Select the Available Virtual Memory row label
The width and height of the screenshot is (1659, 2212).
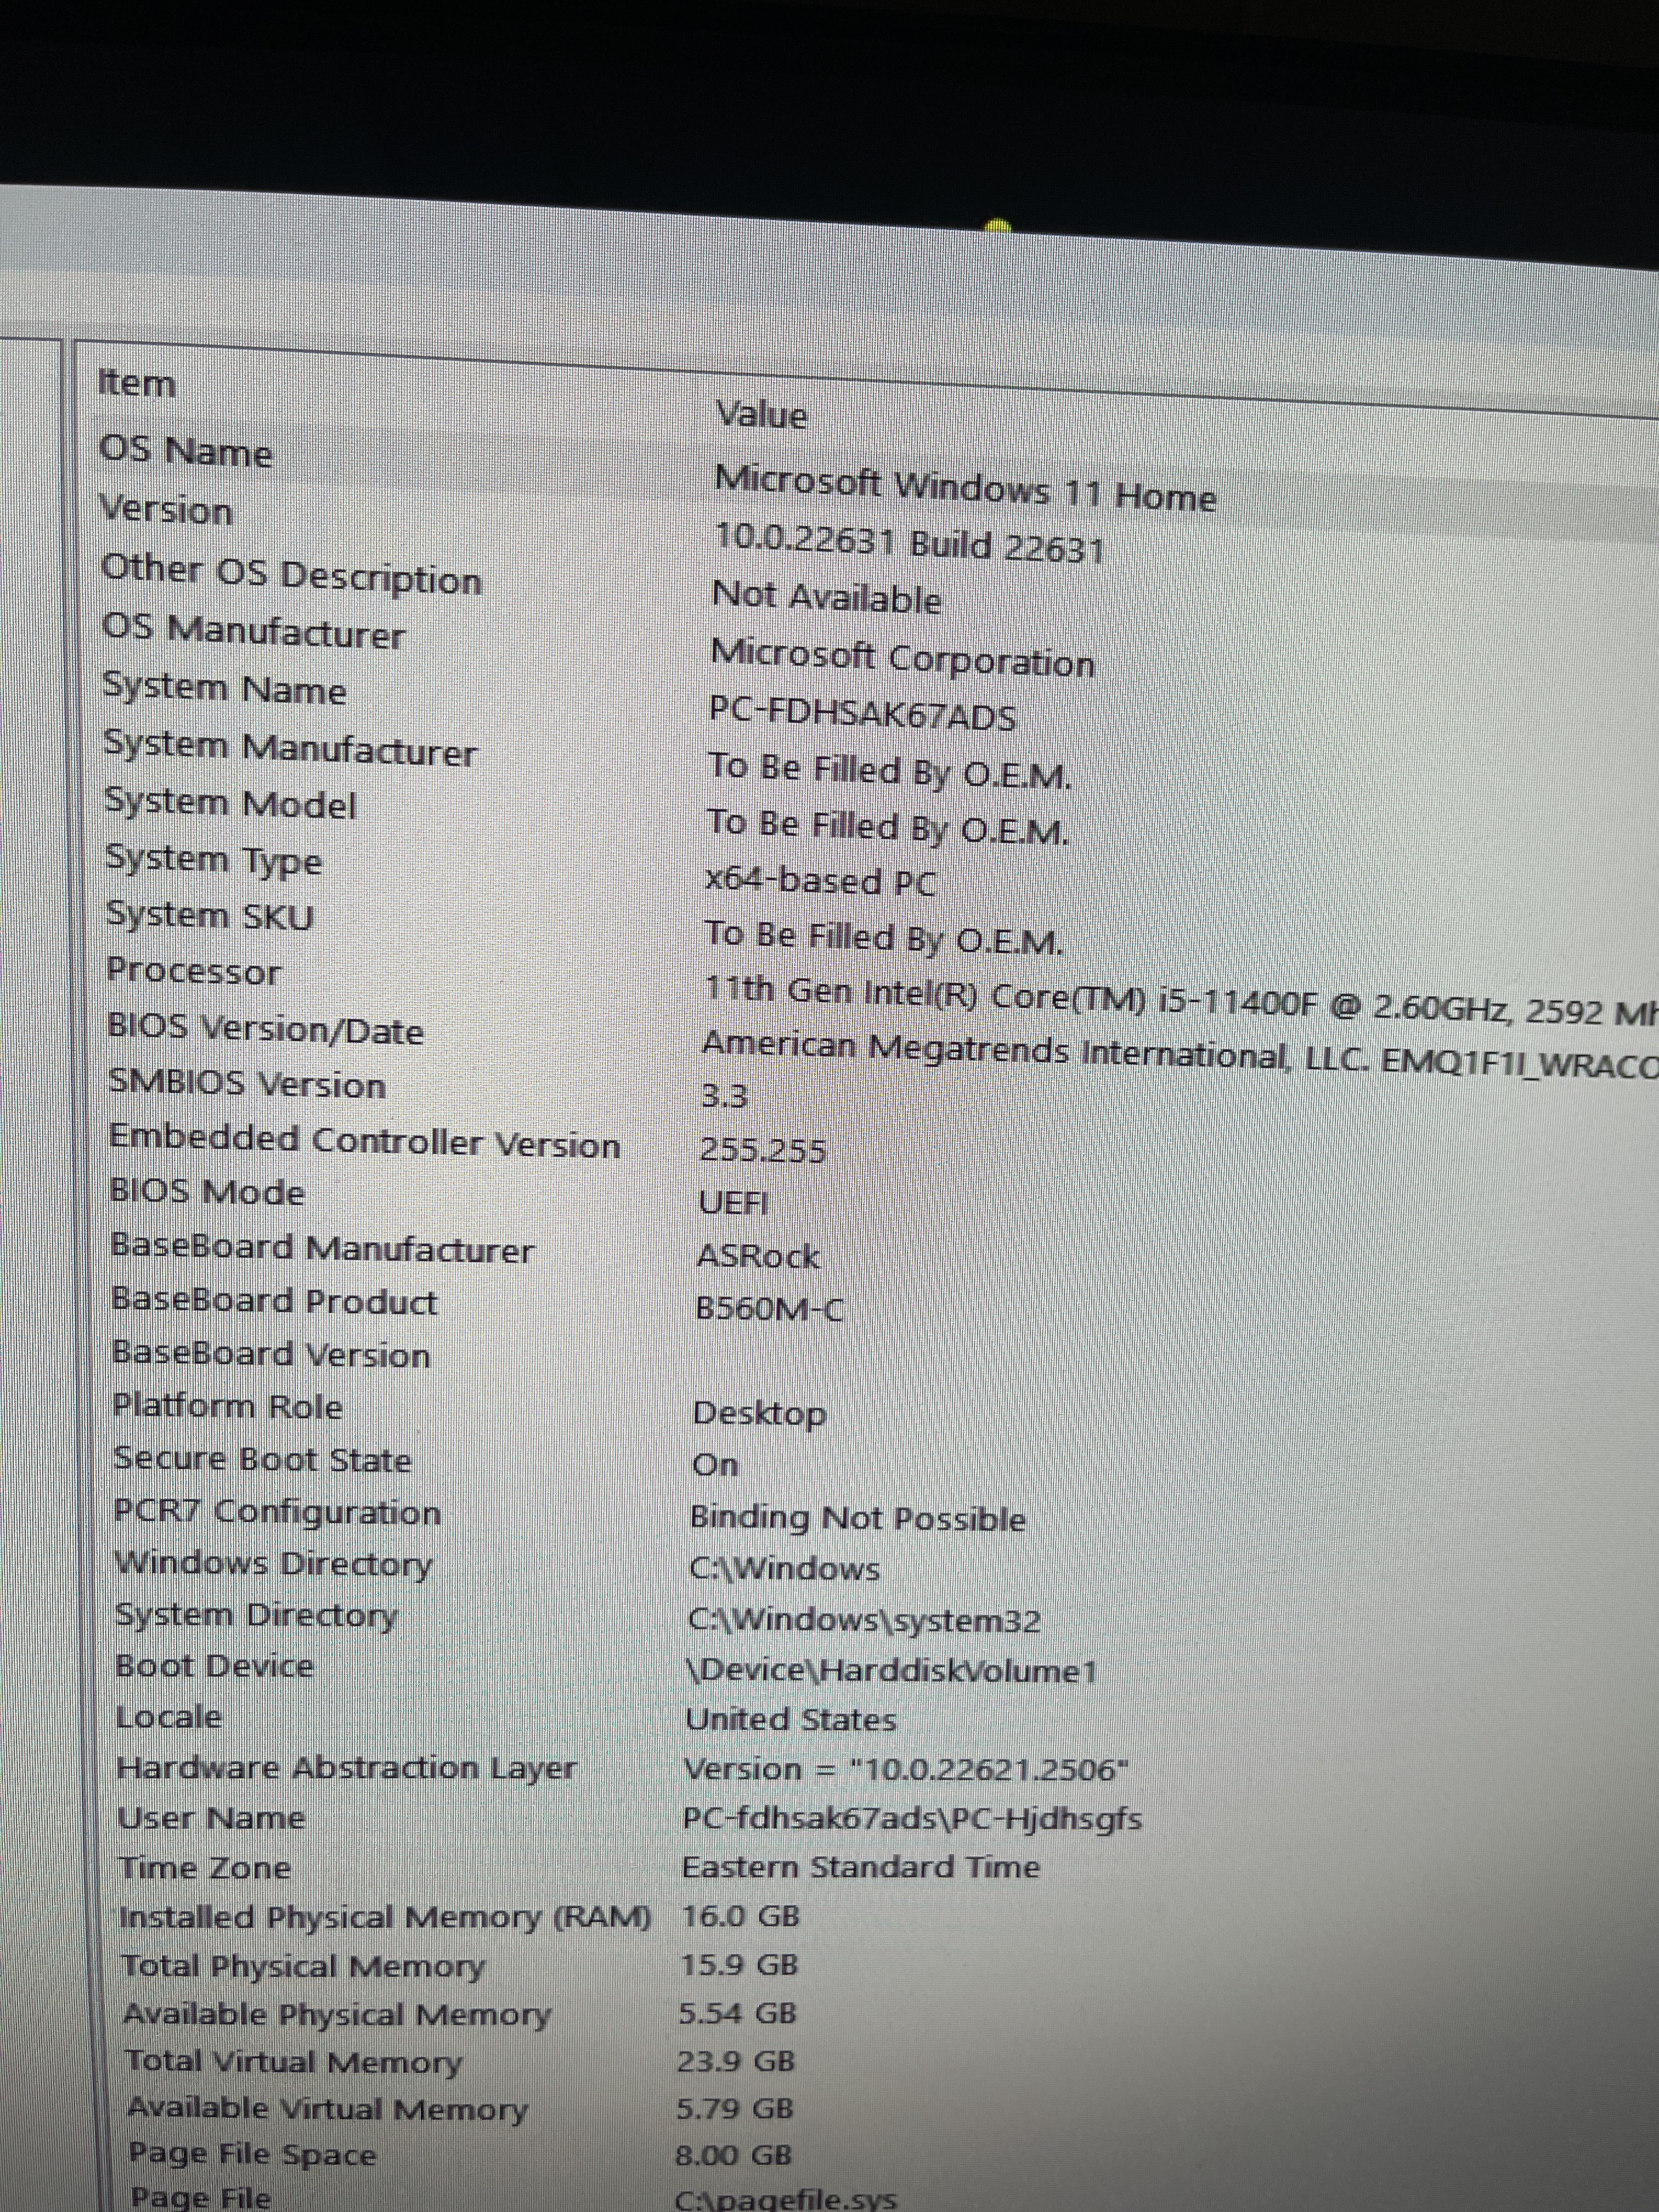point(327,2109)
